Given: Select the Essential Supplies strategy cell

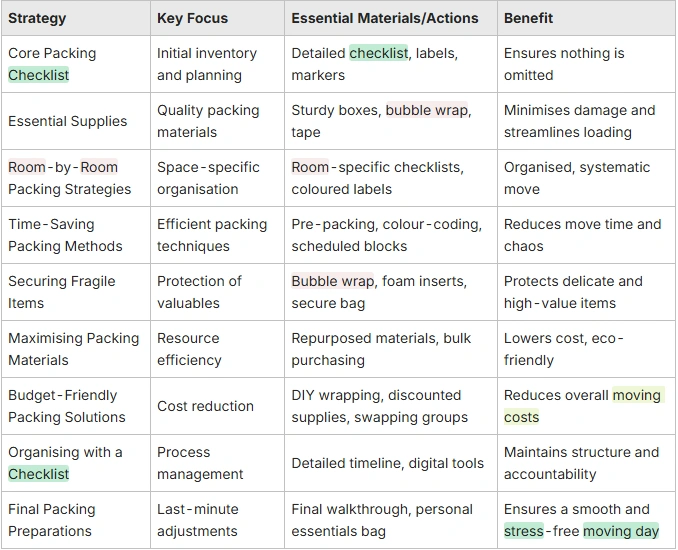Looking at the screenshot, I should (x=68, y=121).
